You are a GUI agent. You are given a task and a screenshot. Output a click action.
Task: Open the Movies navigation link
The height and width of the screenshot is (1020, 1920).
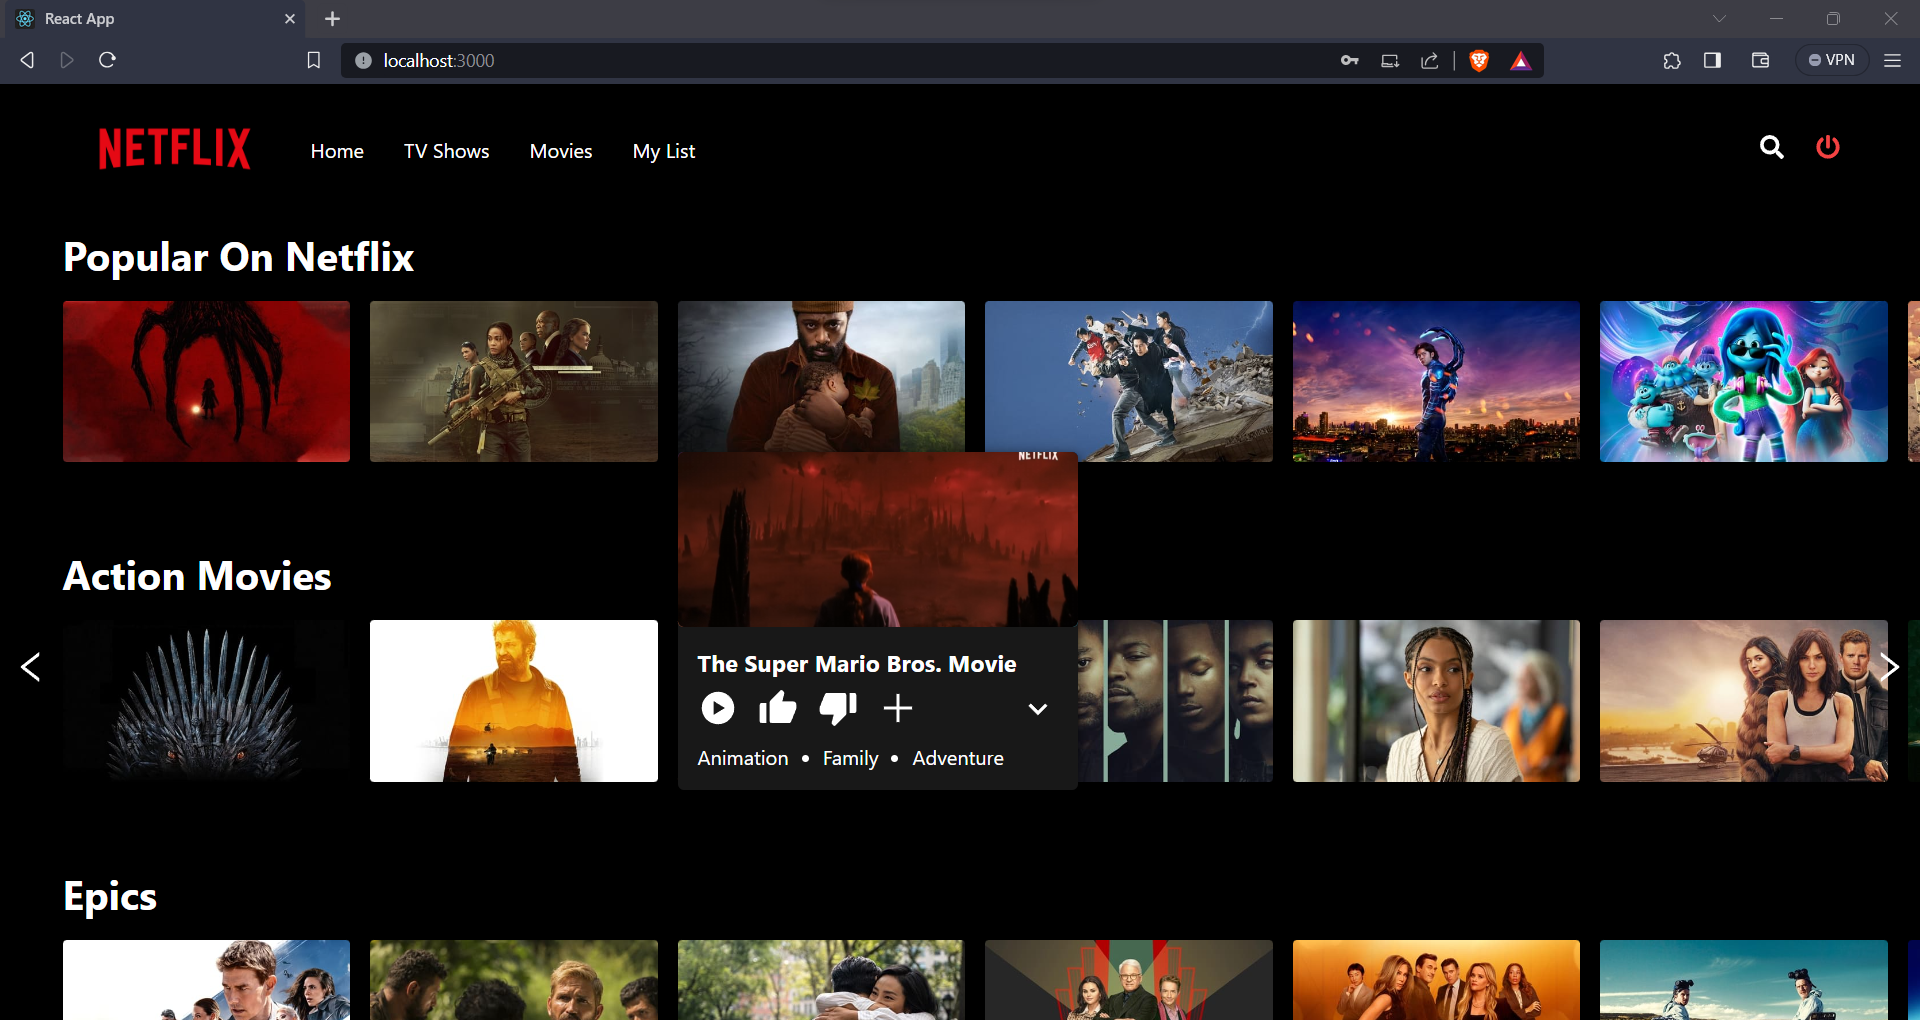560,151
